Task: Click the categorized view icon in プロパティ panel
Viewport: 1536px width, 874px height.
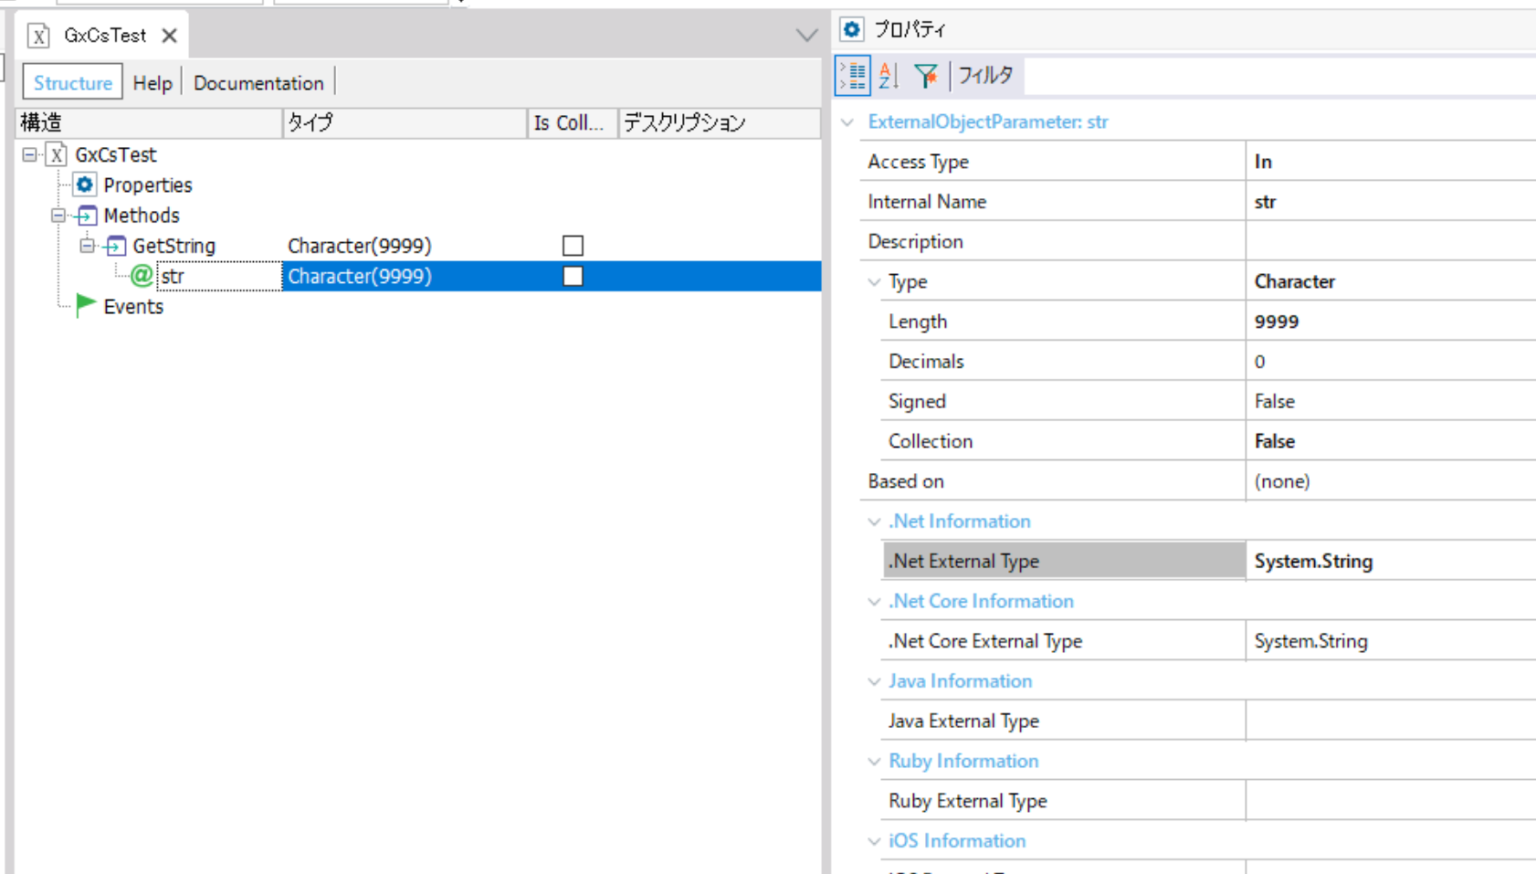Action: (x=852, y=75)
